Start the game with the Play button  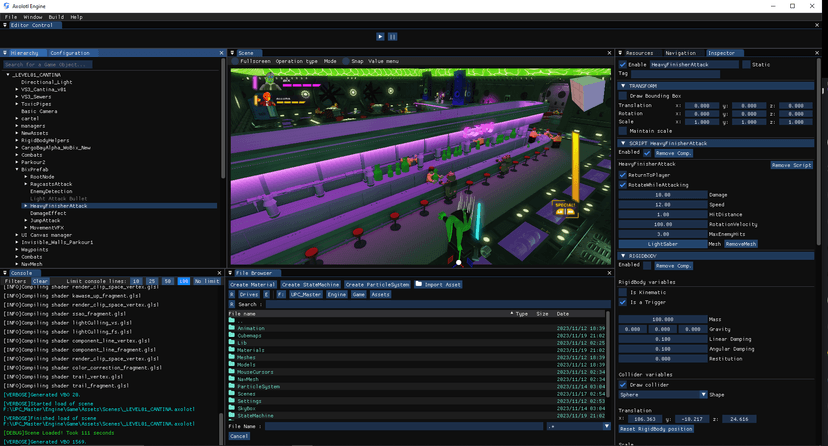pos(380,36)
